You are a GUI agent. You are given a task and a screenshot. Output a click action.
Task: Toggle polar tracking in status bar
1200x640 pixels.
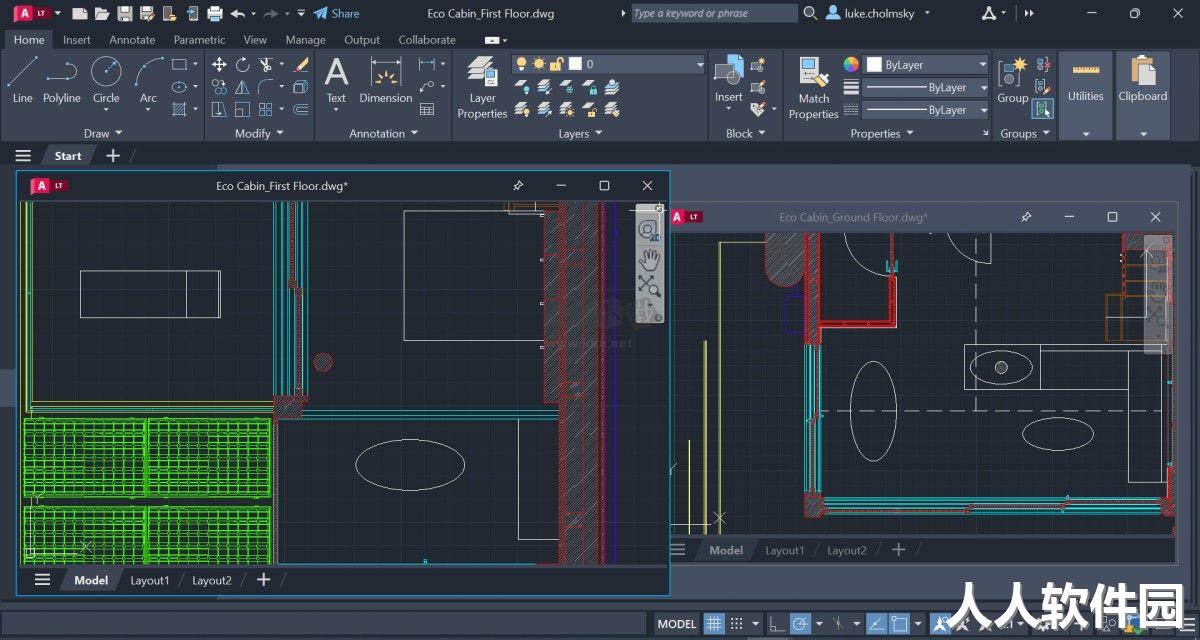800,624
